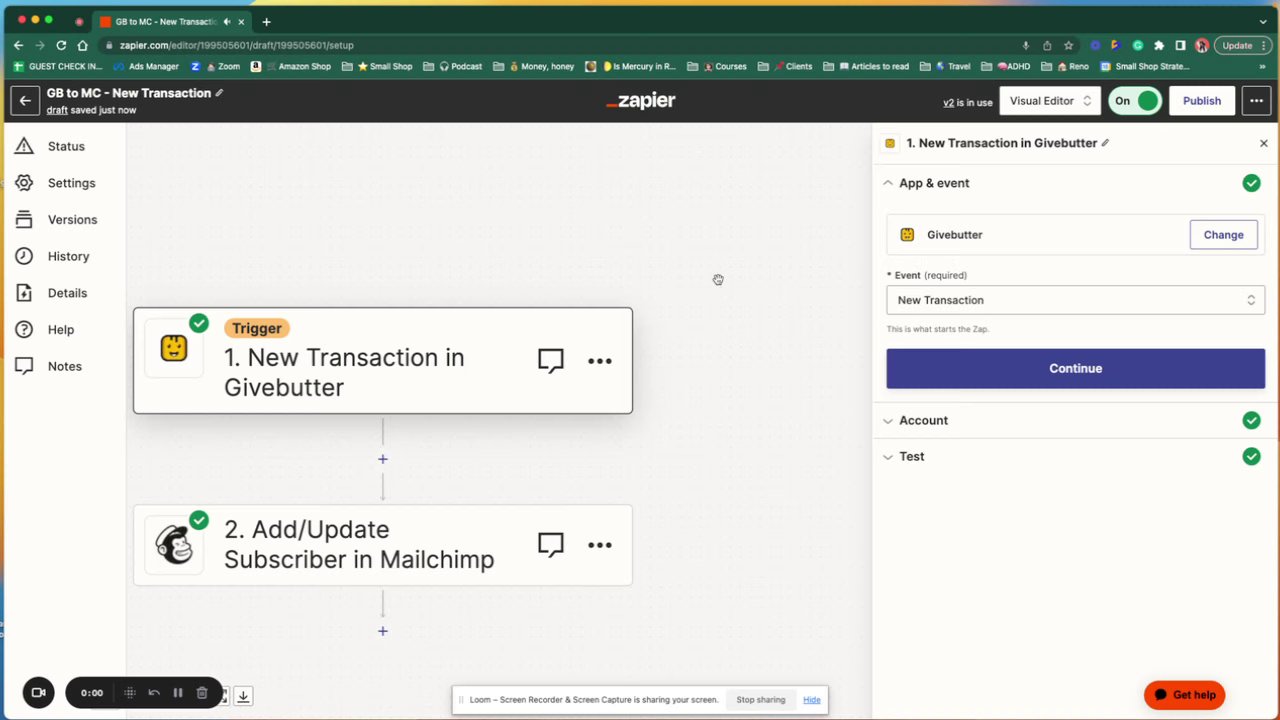Screen dimensions: 1280x720
Task: Open Chrome extensions puzzle icon
Action: 1159,45
